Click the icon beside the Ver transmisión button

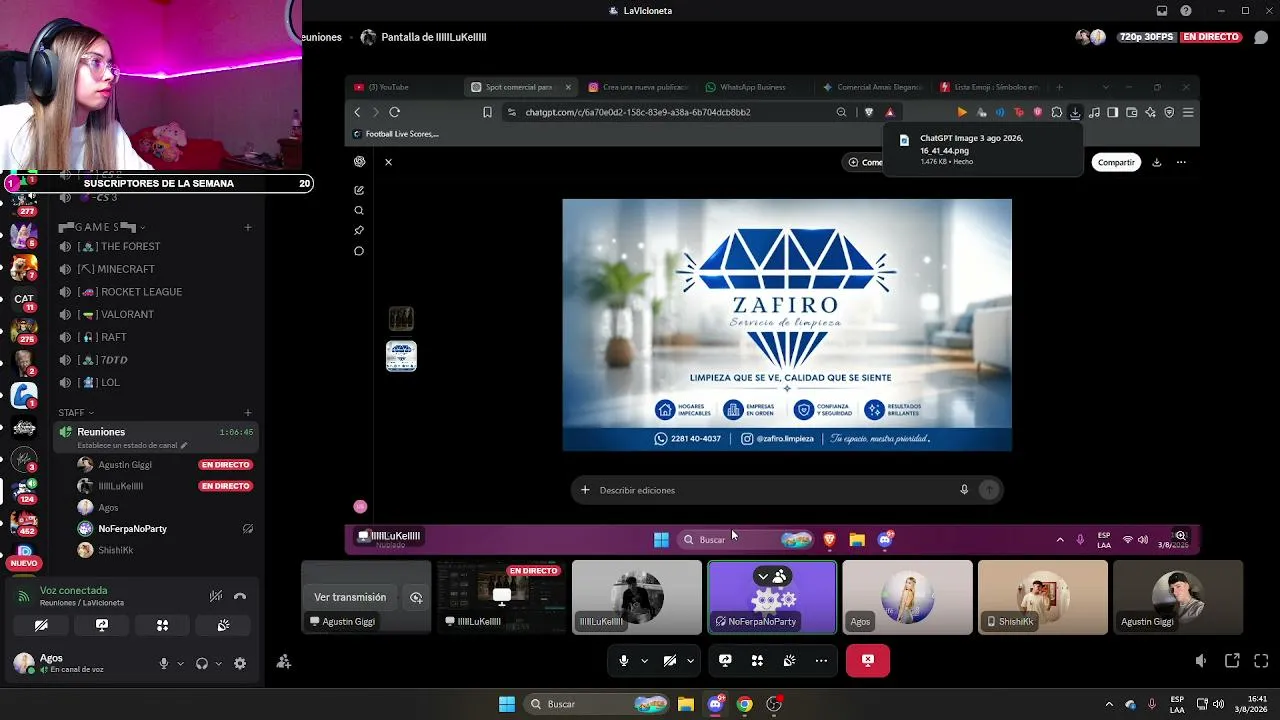click(x=416, y=597)
